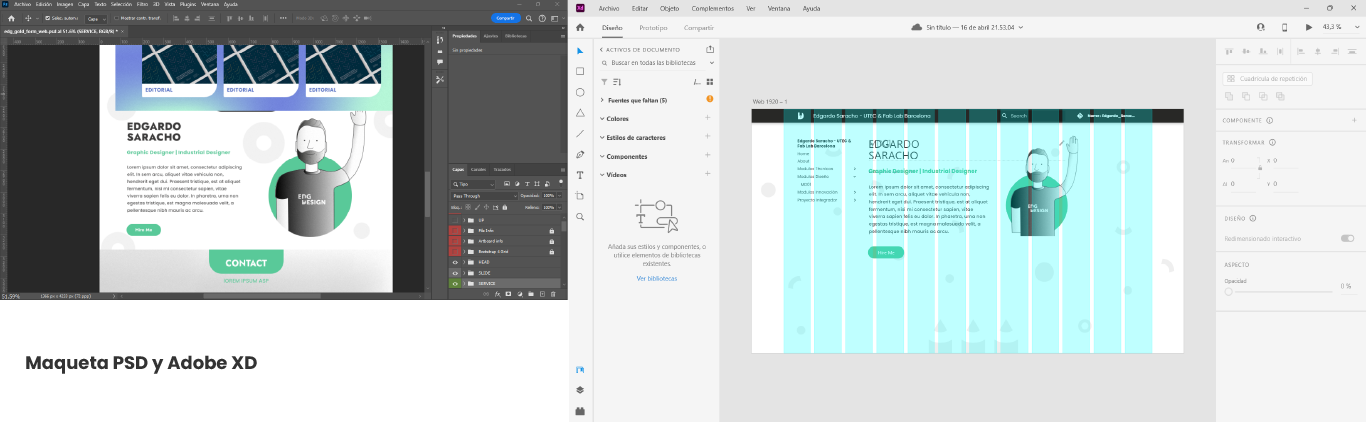Viewport: 1366px width, 426px height.
Task: Toggle XD Redimensionado interactivo switch
Action: coord(1347,238)
